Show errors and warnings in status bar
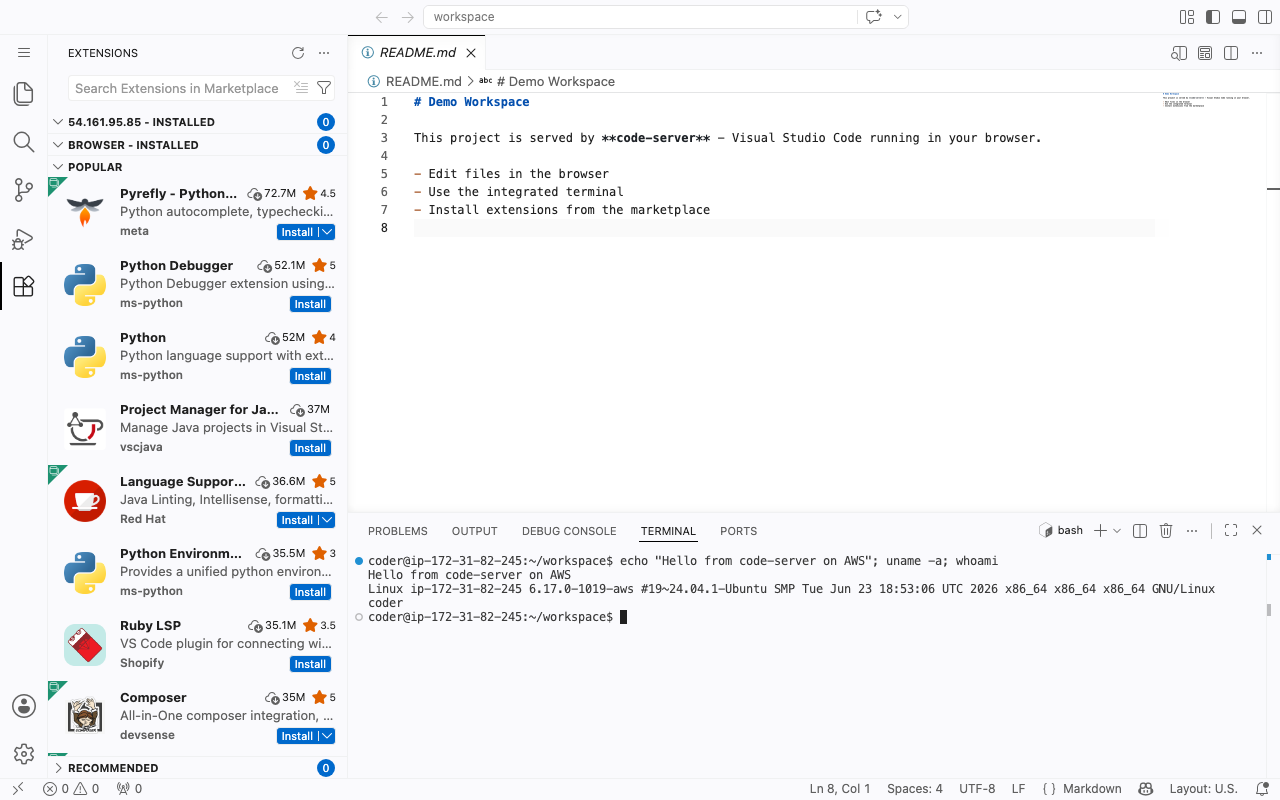Viewport: 1280px width, 800px height. pyautogui.click(x=71, y=789)
